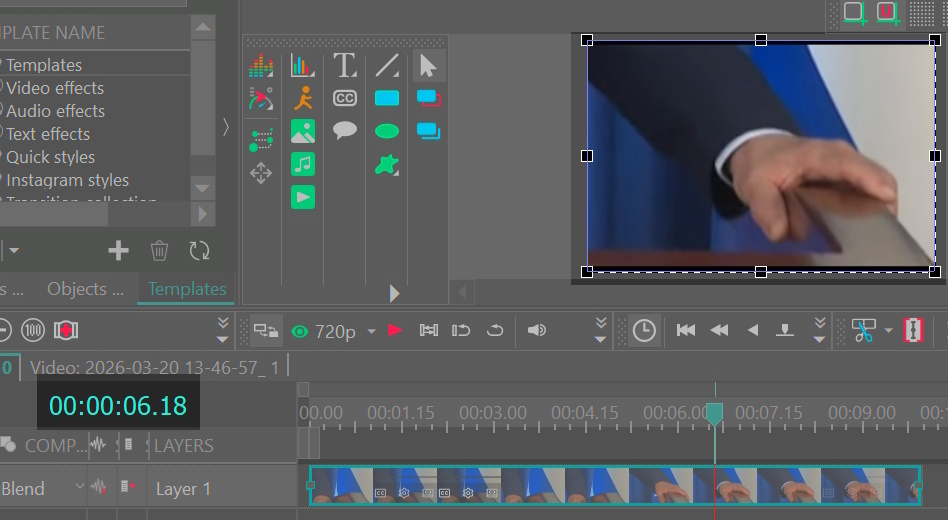Switch to the Objects tab
Image resolution: width=948 pixels, height=520 pixels.
(x=85, y=289)
